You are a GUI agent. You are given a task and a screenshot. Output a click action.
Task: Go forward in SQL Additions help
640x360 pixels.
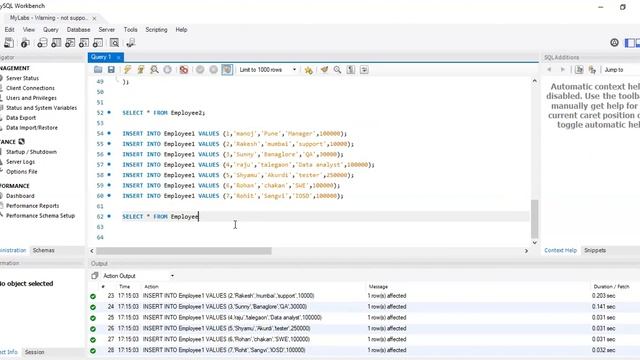pyautogui.click(x=562, y=70)
